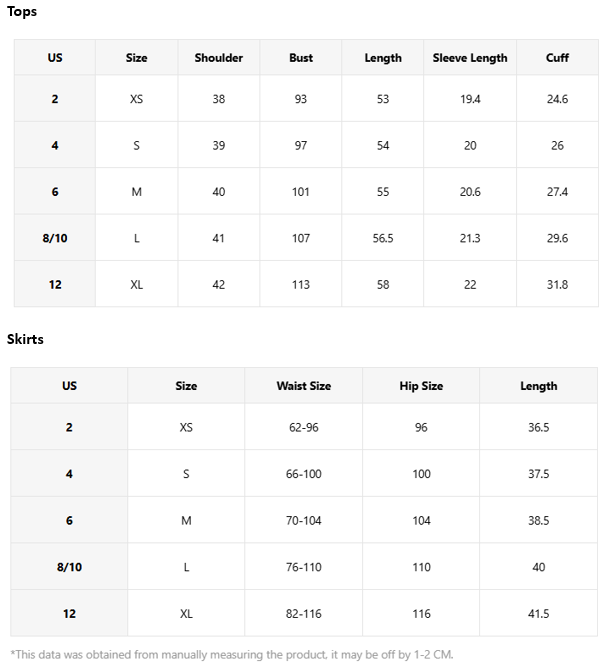Select the 56.5 length value in Tops
Screen dimensions: 609x671
point(383,238)
